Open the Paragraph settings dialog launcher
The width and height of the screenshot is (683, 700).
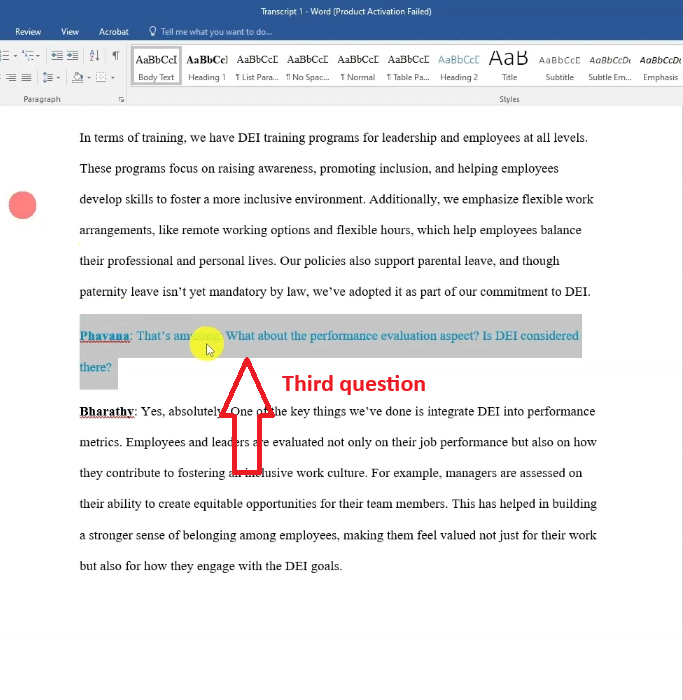pyautogui.click(x=121, y=100)
